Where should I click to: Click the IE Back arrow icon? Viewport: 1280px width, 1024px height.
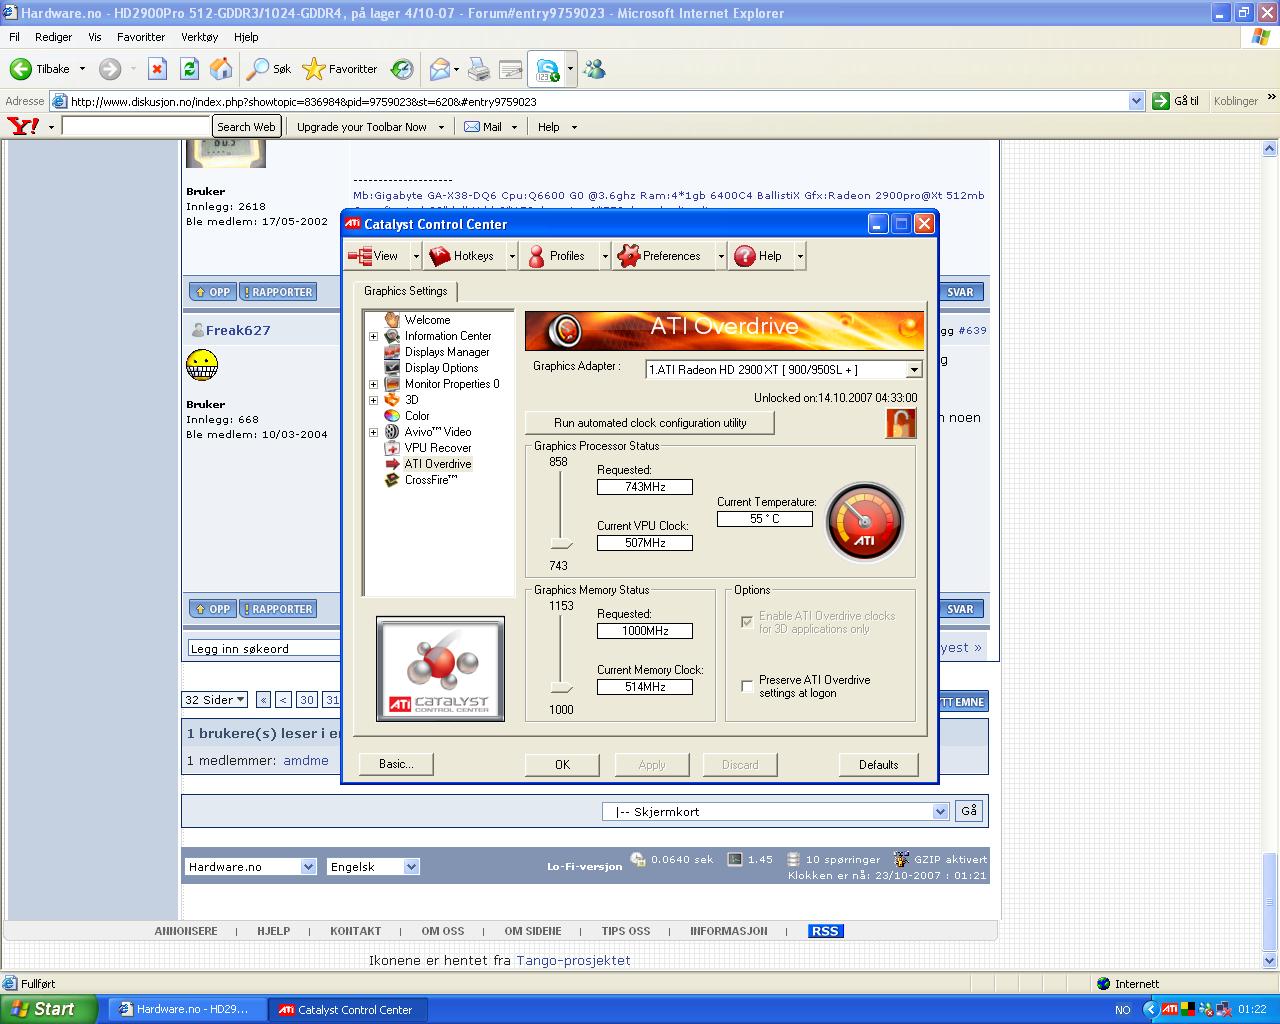tap(20, 69)
